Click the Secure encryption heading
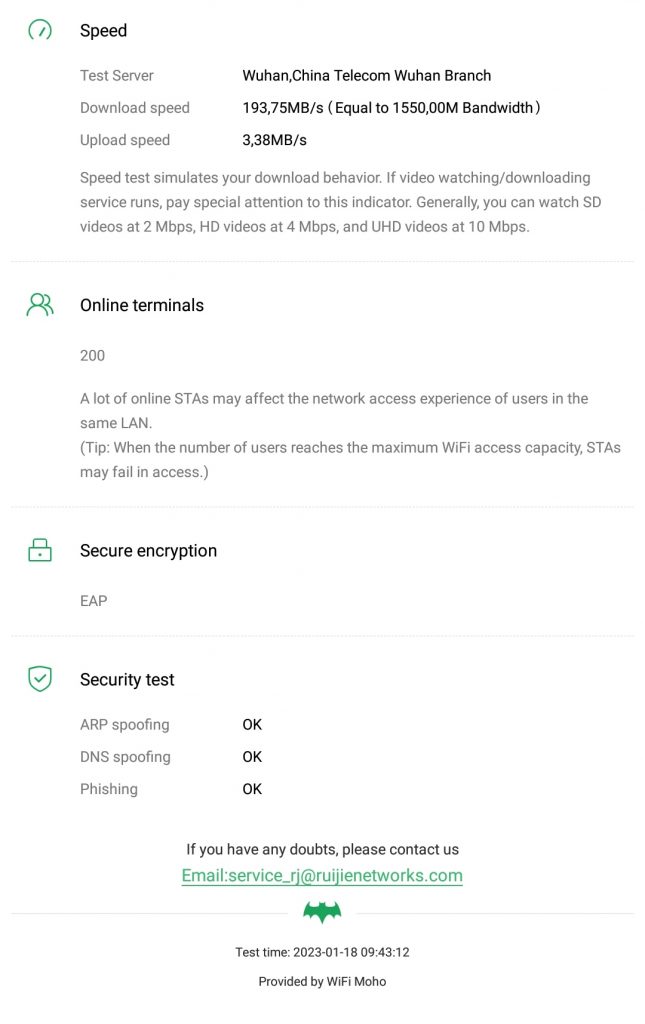Screen dimensions: 645x1024 pyautogui.click(x=148, y=551)
